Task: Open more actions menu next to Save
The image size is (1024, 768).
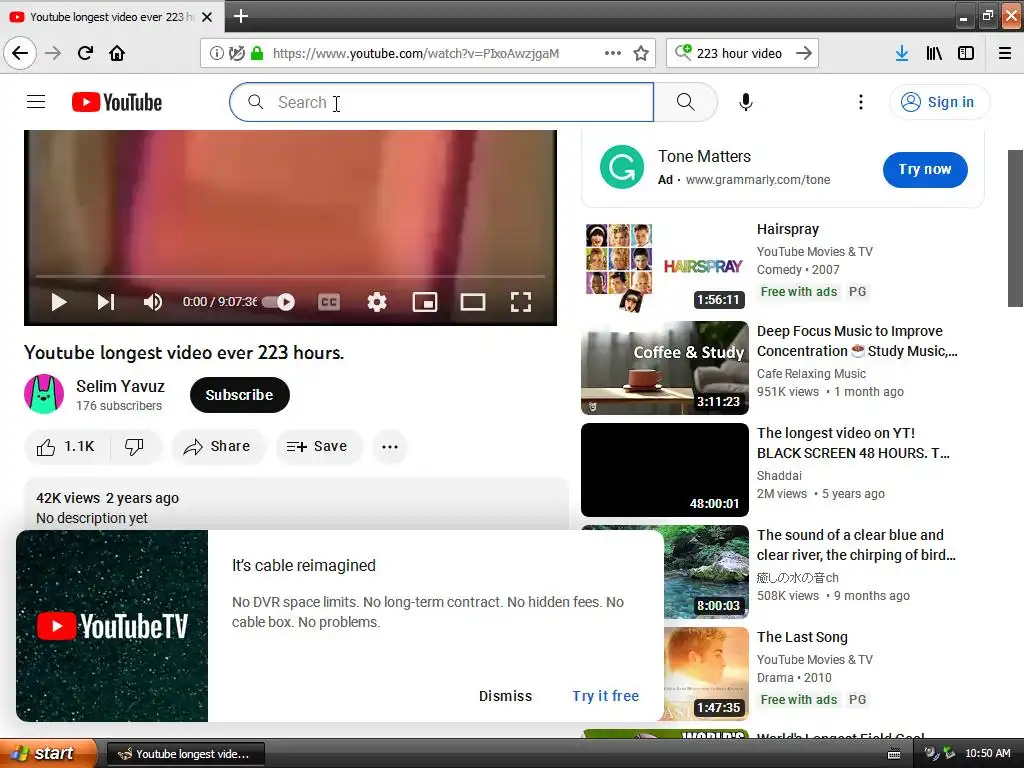Action: tap(390, 447)
